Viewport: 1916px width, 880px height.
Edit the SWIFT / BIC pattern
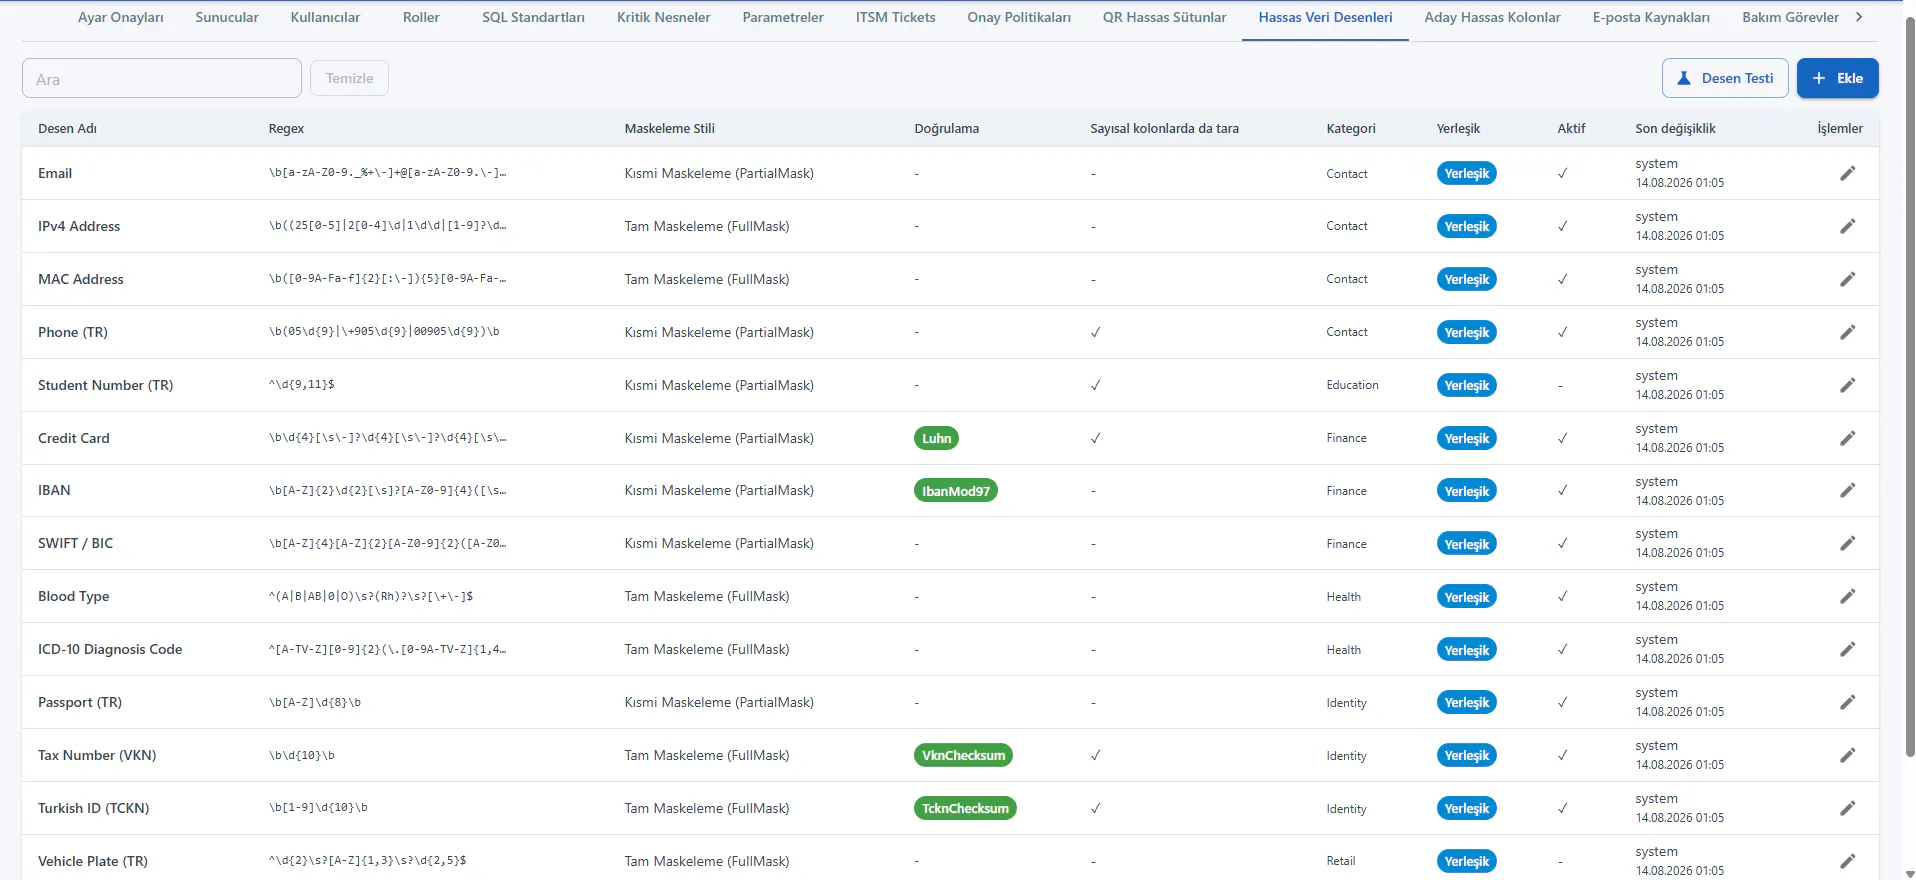pyautogui.click(x=1847, y=543)
